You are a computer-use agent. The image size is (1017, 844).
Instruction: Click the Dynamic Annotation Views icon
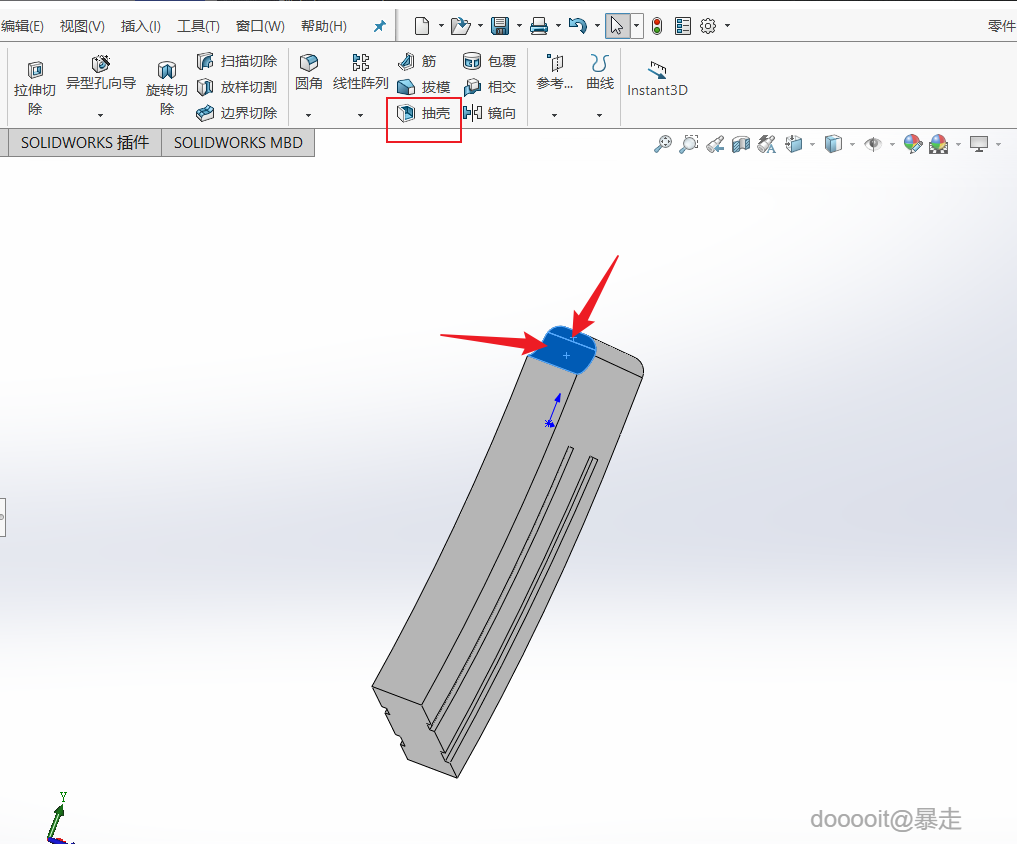767,144
